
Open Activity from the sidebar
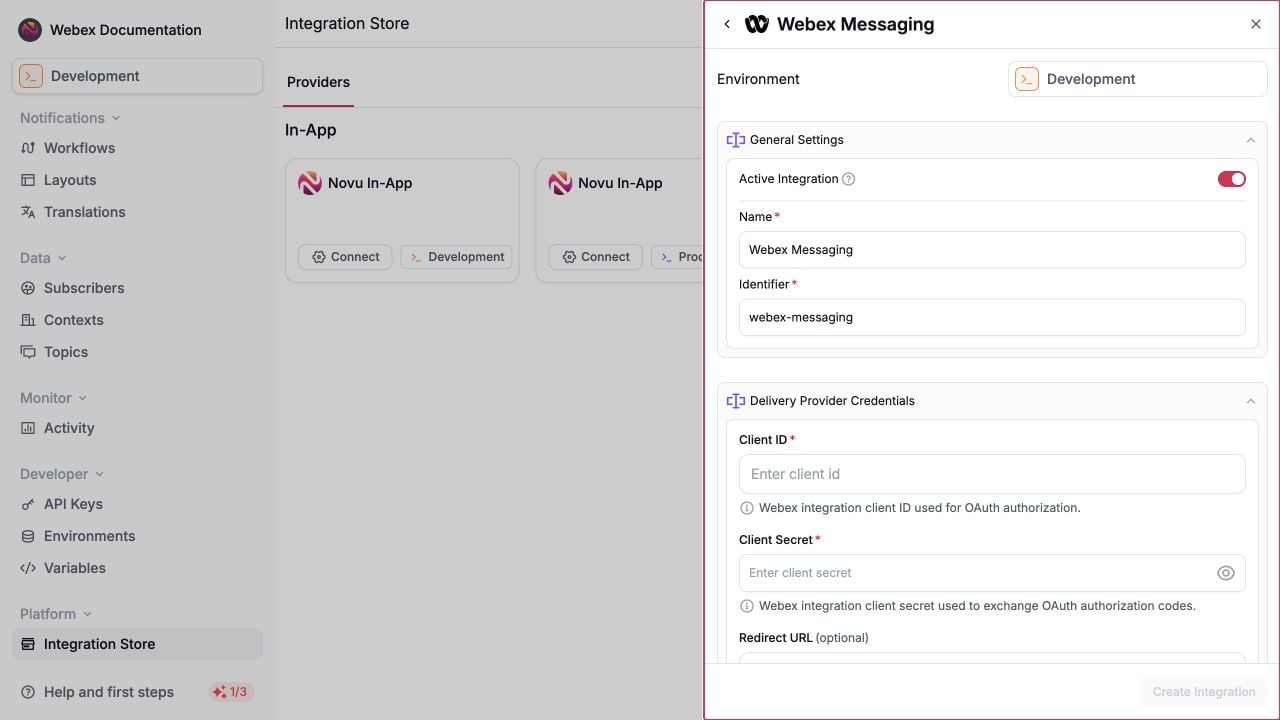coord(138,428)
